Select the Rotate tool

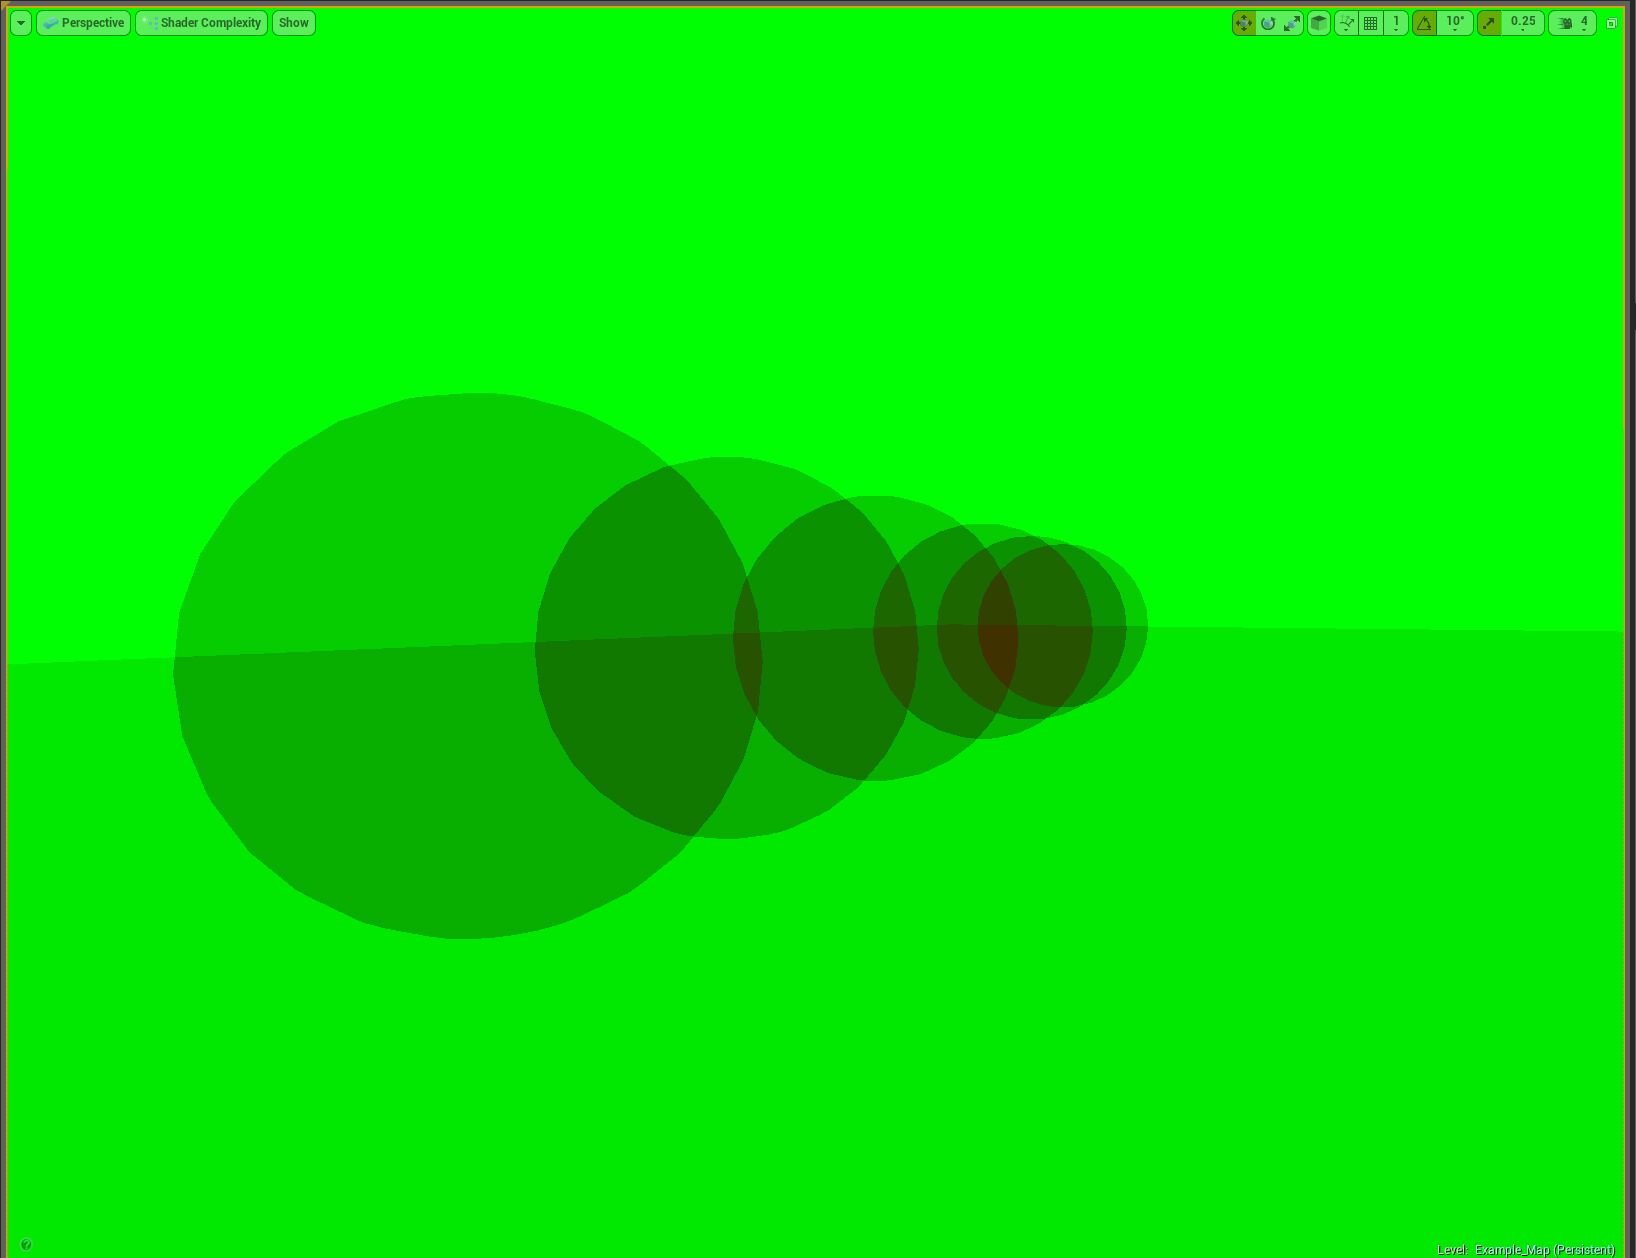pyautogui.click(x=1267, y=22)
